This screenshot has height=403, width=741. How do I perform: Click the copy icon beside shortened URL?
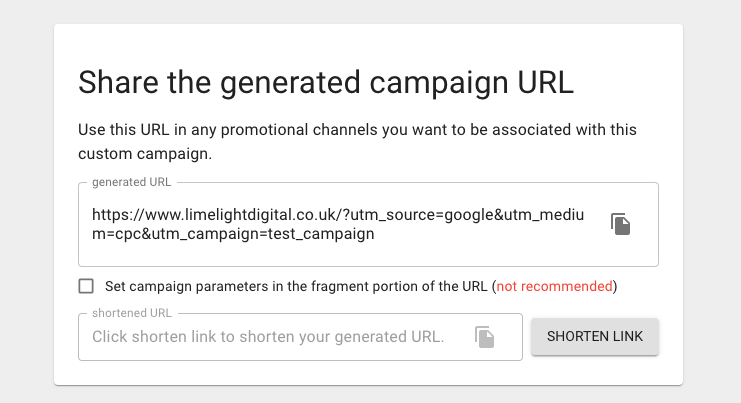pos(484,337)
